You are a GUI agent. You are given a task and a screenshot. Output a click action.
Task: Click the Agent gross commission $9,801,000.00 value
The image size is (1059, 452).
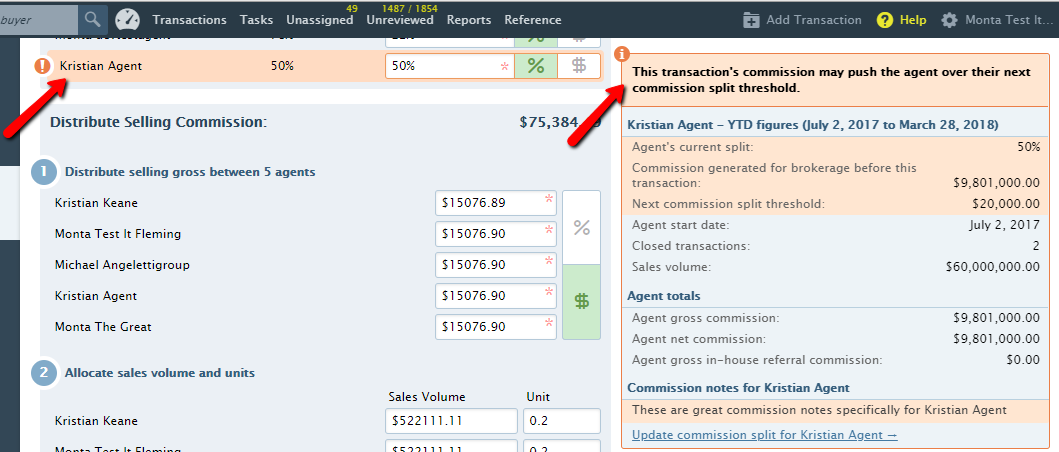coord(996,318)
